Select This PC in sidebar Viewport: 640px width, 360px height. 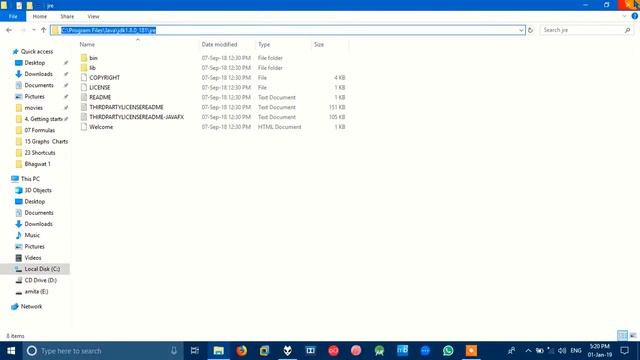30,179
